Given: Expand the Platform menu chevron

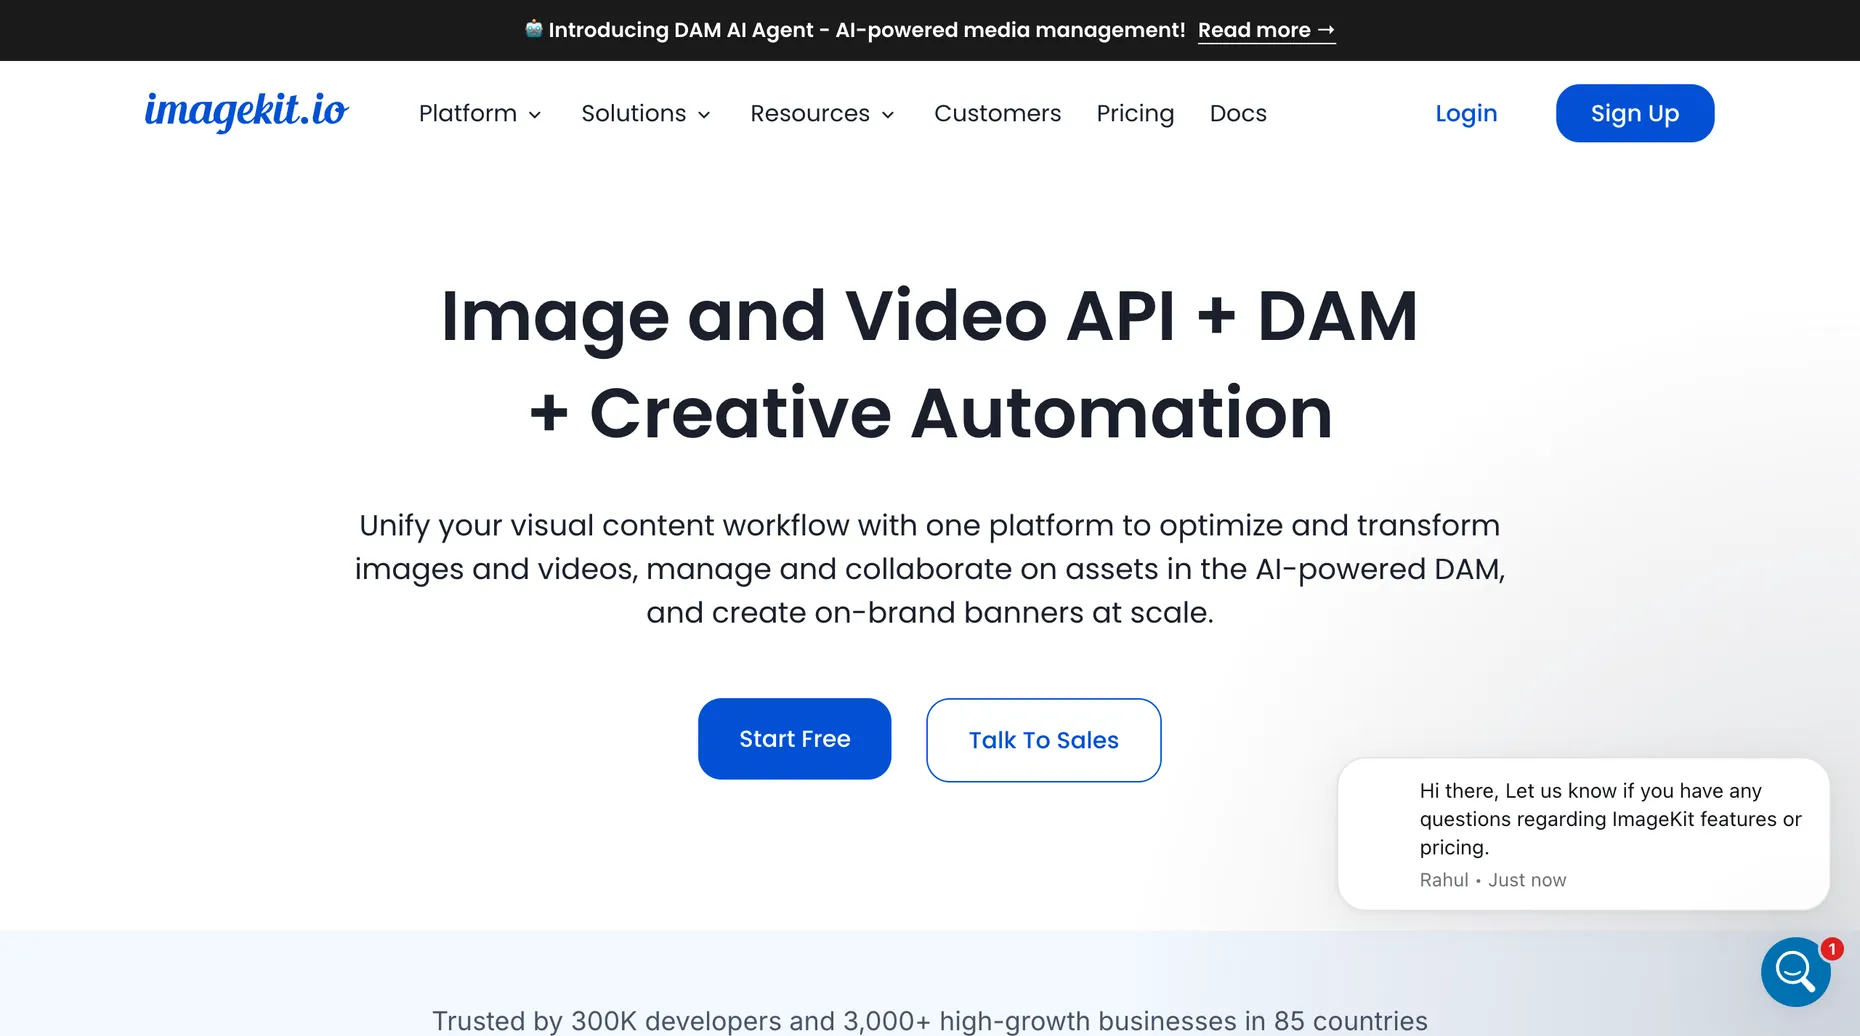Looking at the screenshot, I should [x=535, y=115].
